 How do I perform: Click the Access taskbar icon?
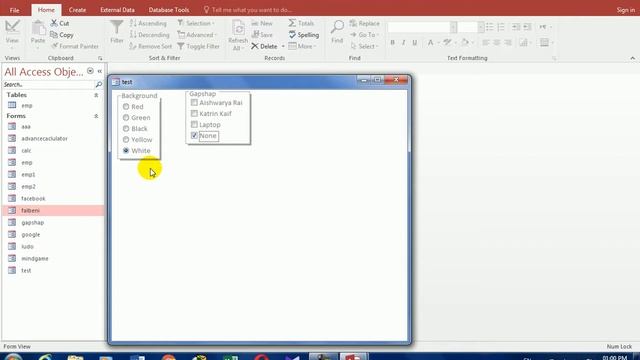[353, 357]
